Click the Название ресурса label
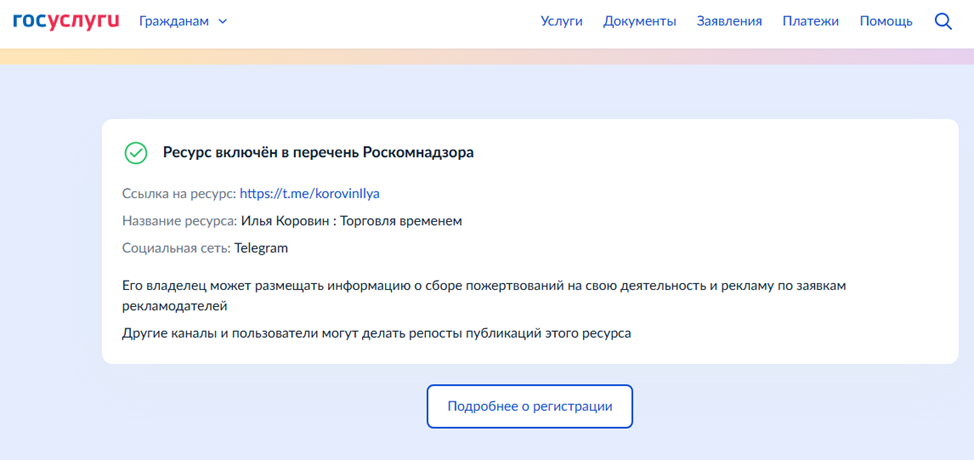974x460 pixels. pyautogui.click(x=180, y=221)
